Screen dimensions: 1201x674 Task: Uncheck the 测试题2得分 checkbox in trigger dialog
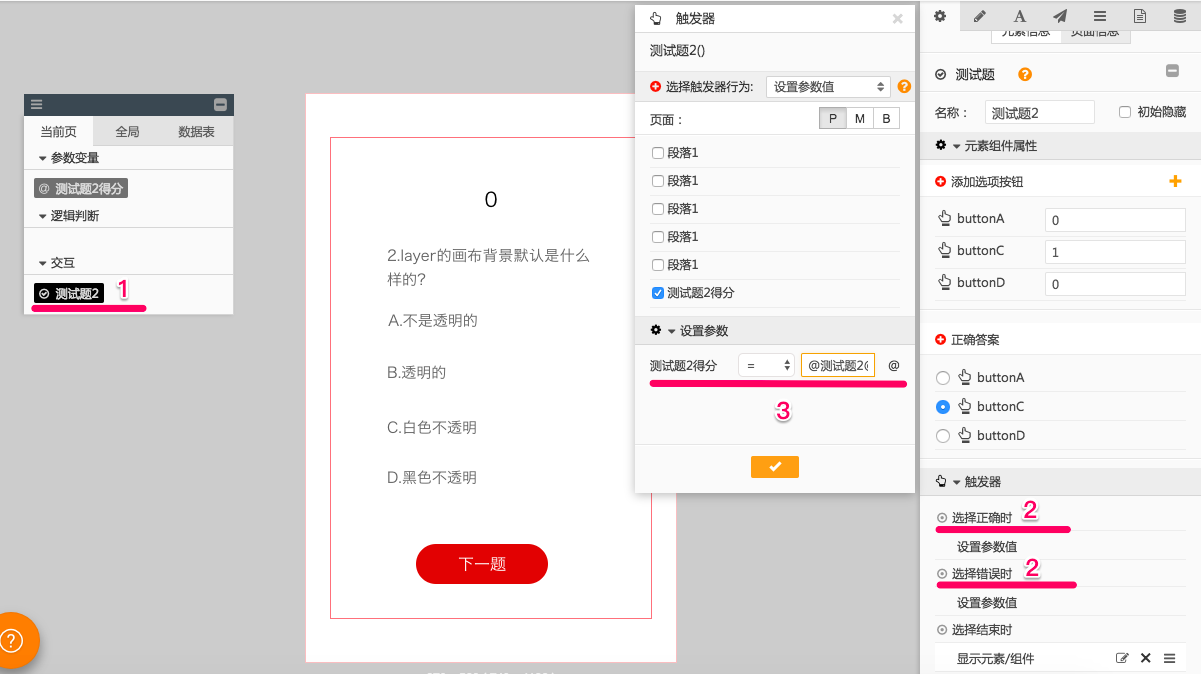(x=658, y=293)
